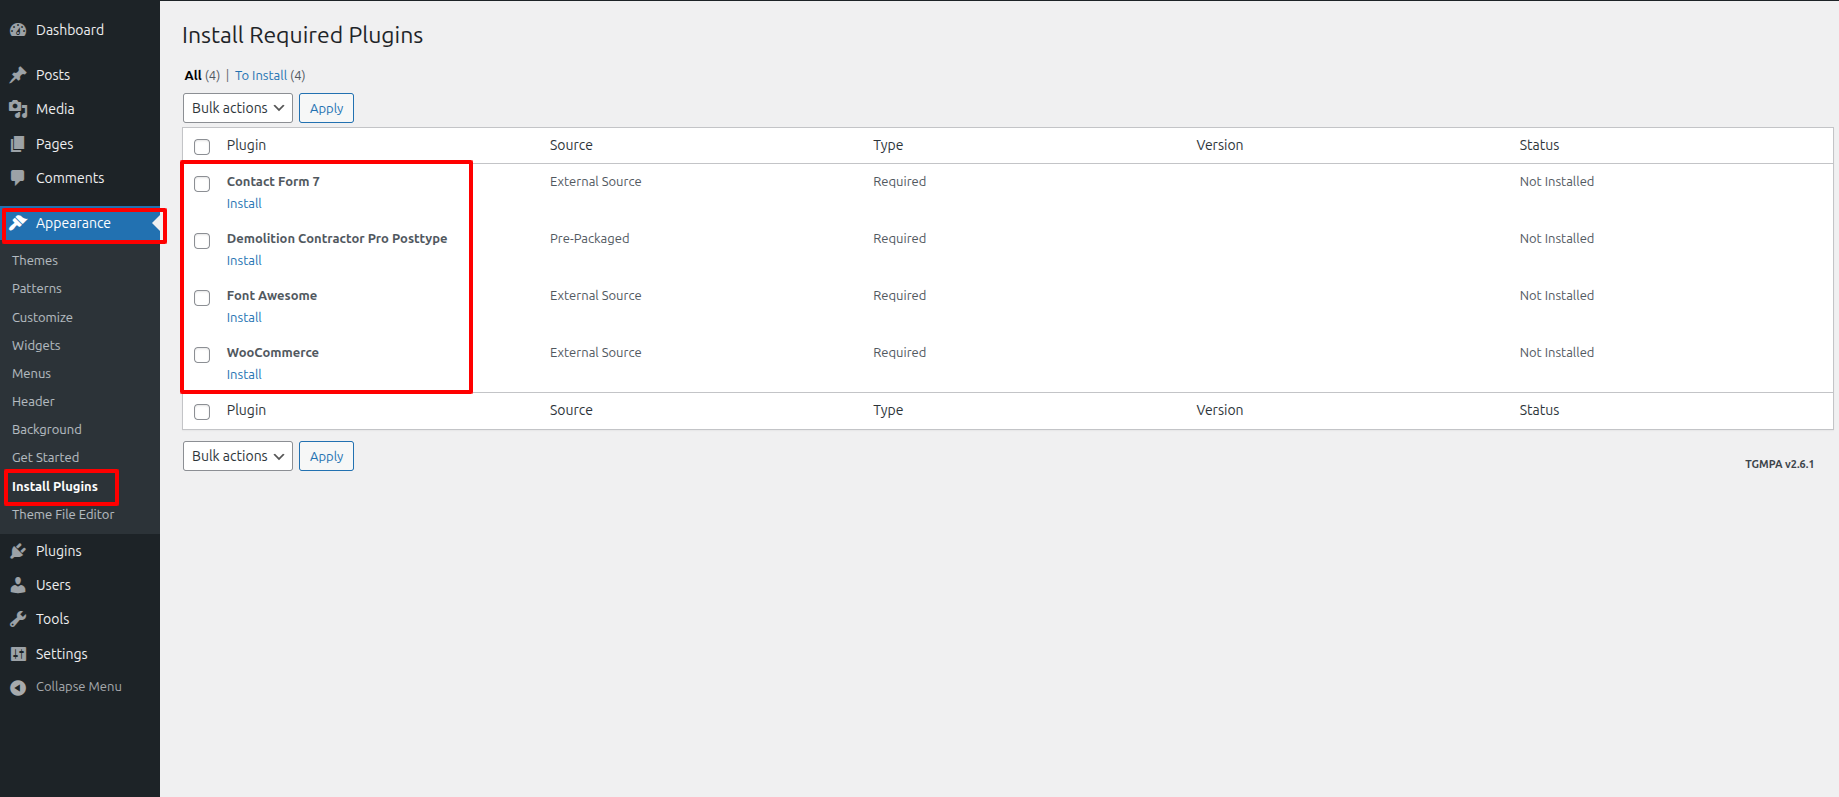Click the Dashboard gauge icon
This screenshot has height=797, width=1839.
click(18, 30)
